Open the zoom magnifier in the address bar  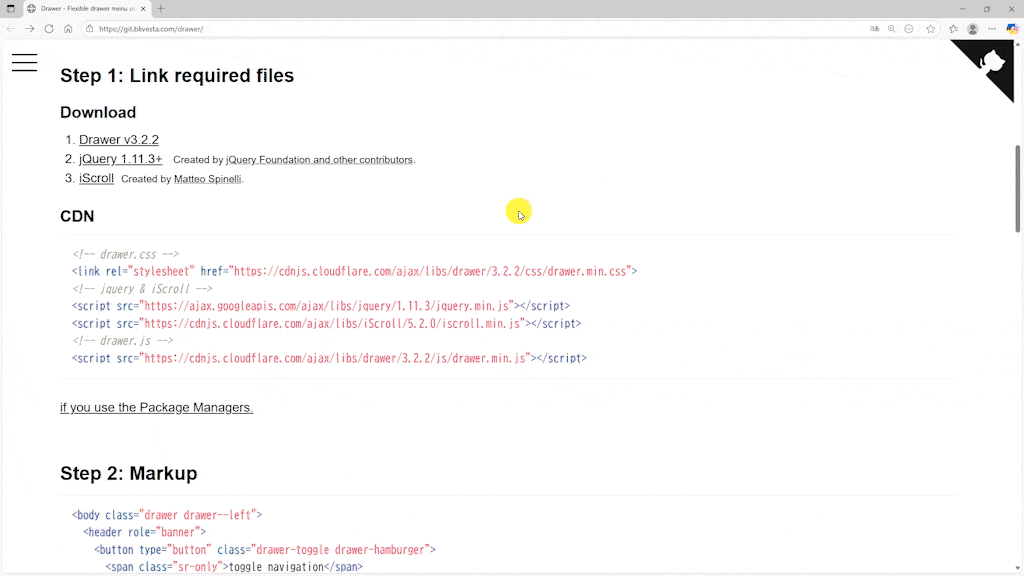[892, 29]
